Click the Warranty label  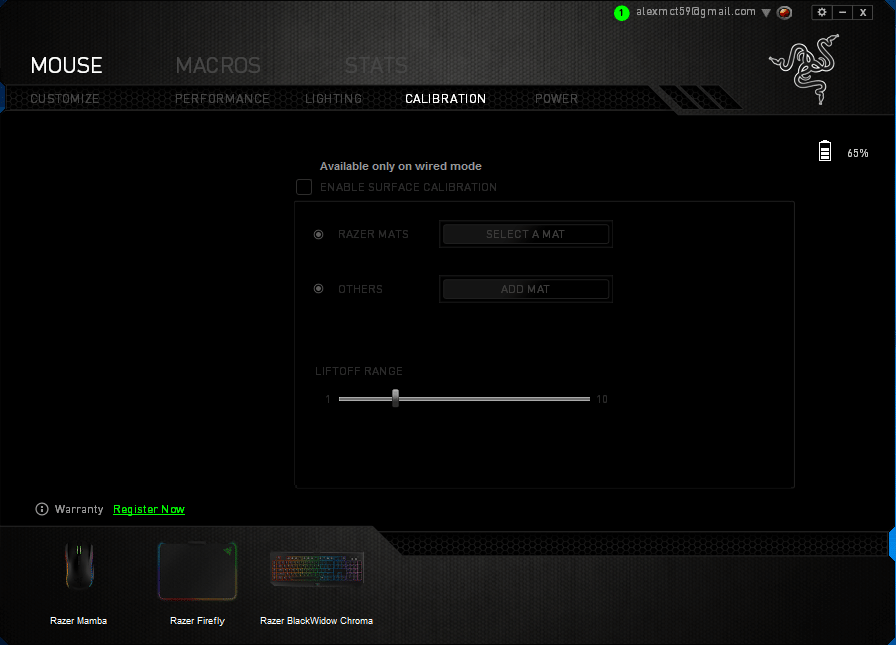79,509
